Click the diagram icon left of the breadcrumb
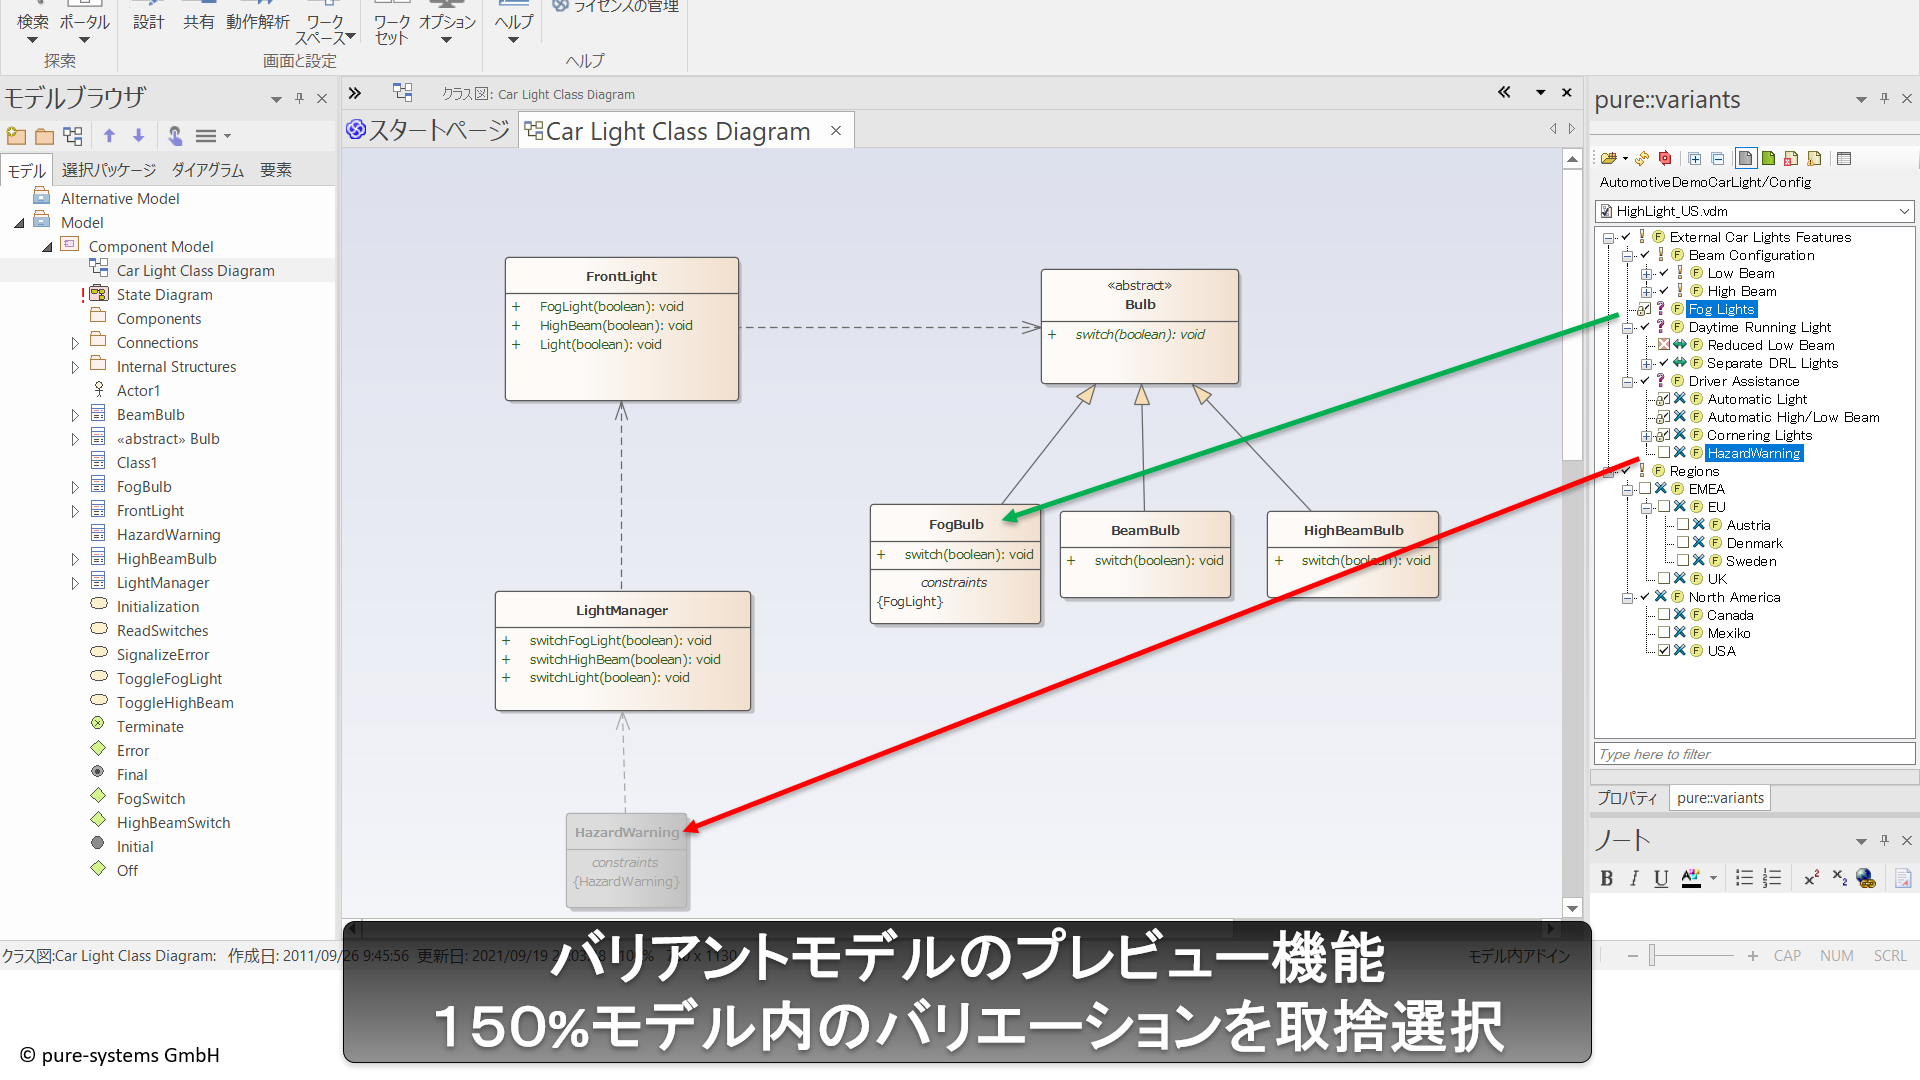The height and width of the screenshot is (1080, 1920). 402,93
